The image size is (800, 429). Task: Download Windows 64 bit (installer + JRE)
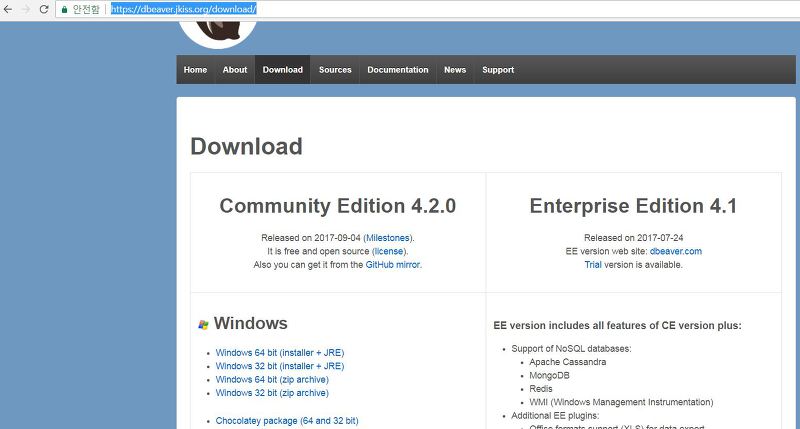280,352
